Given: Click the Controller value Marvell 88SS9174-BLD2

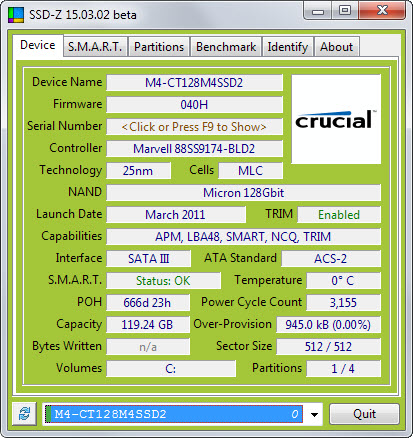Looking at the screenshot, I should [194, 149].
